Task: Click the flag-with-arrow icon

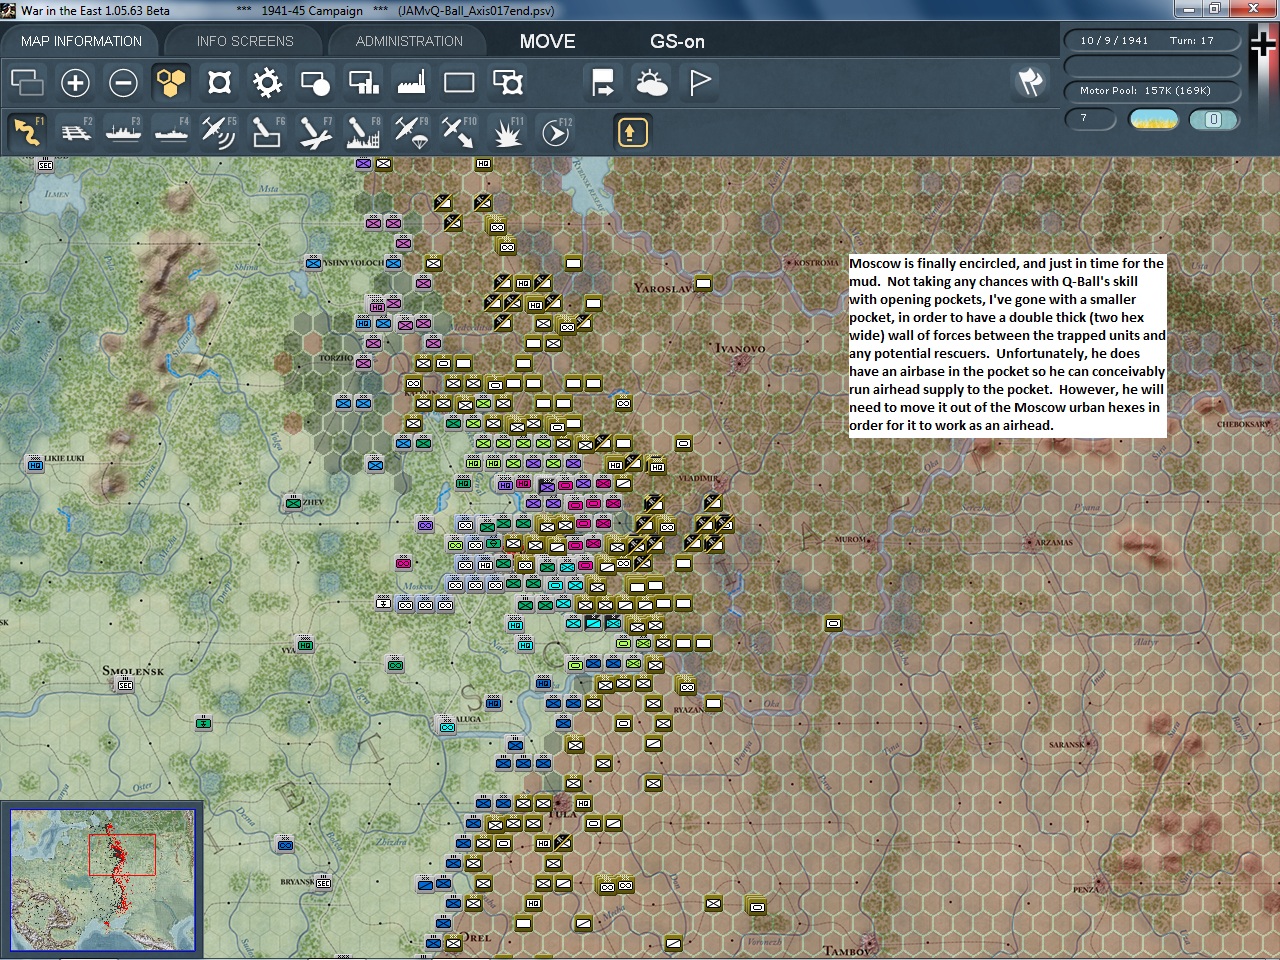Action: click(x=603, y=82)
